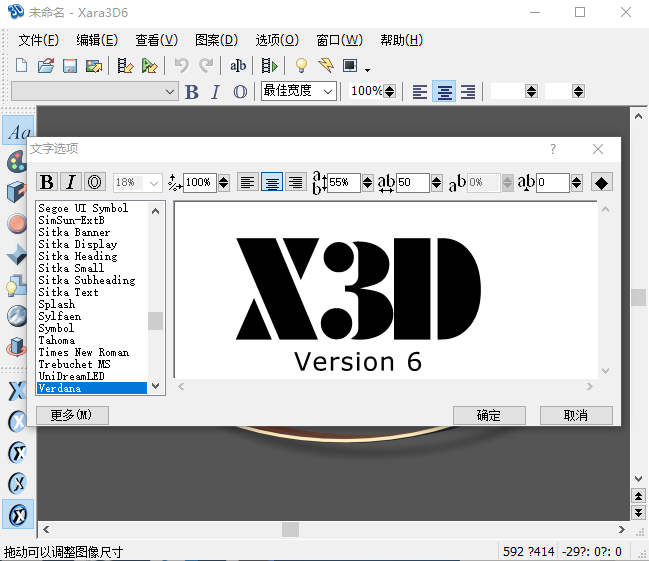Toggle Outline in the text options dialog
This screenshot has width=649, height=561.
click(x=95, y=182)
